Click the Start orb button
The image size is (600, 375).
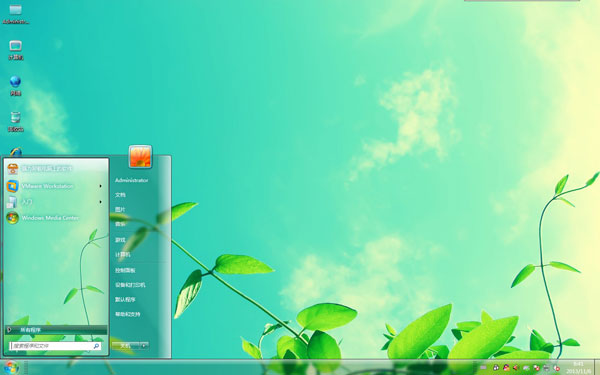click(11, 367)
